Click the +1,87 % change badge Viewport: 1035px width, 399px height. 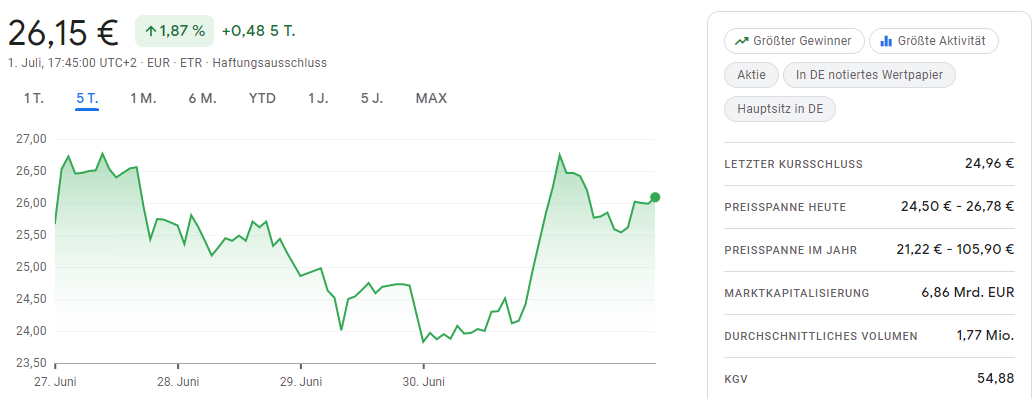(174, 31)
